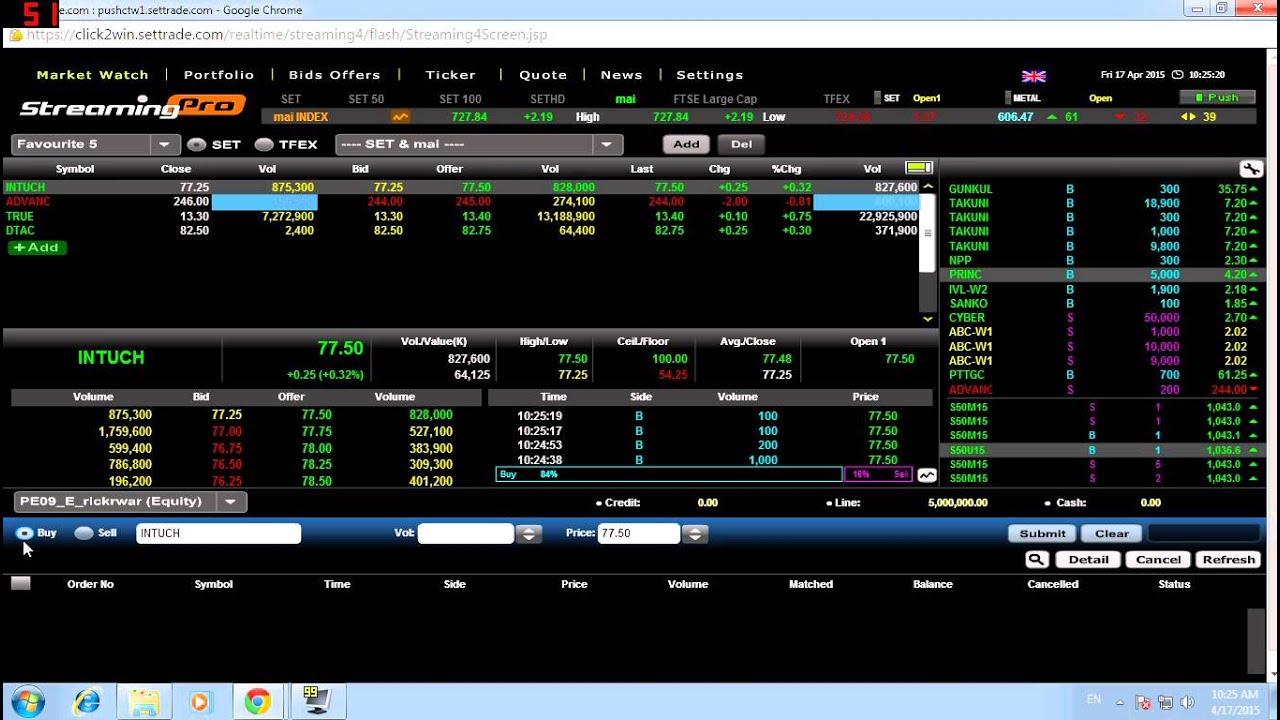Click the PTTGC ticker entry
Viewport: 1280px width, 720px height.
[1104, 375]
